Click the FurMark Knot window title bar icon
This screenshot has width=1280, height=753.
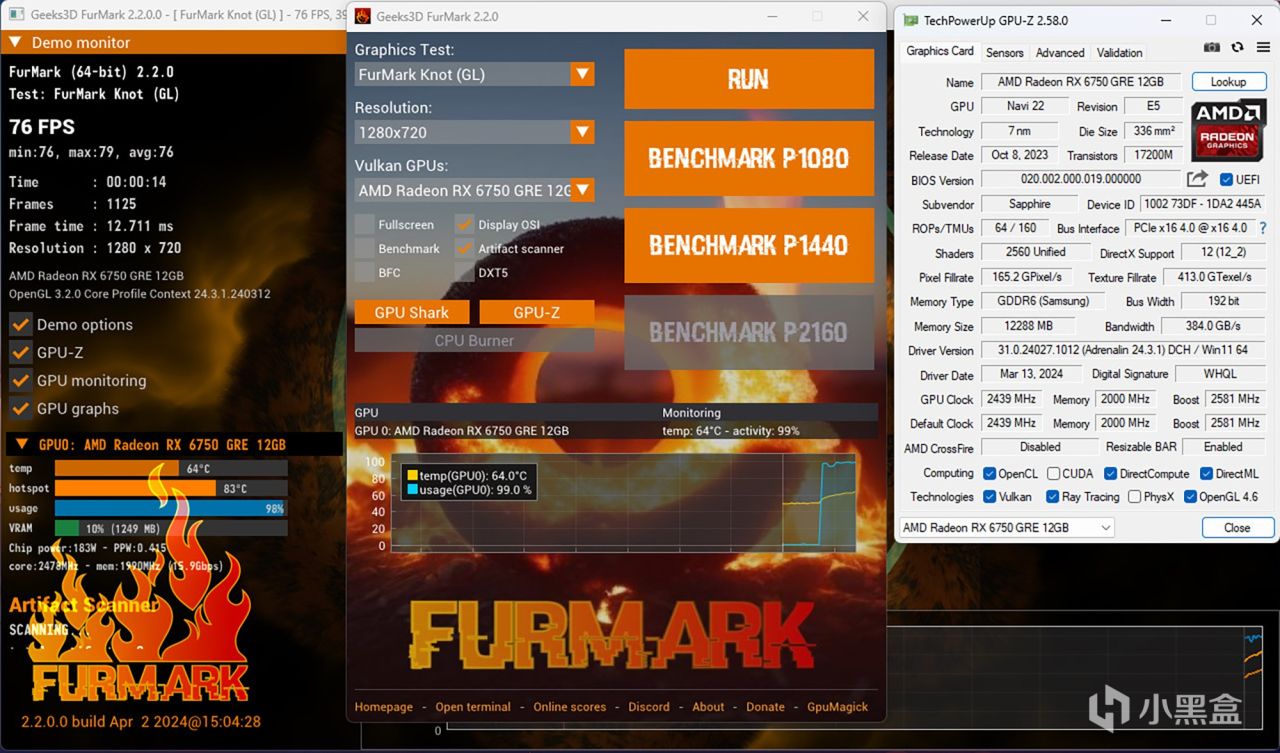[x=17, y=15]
